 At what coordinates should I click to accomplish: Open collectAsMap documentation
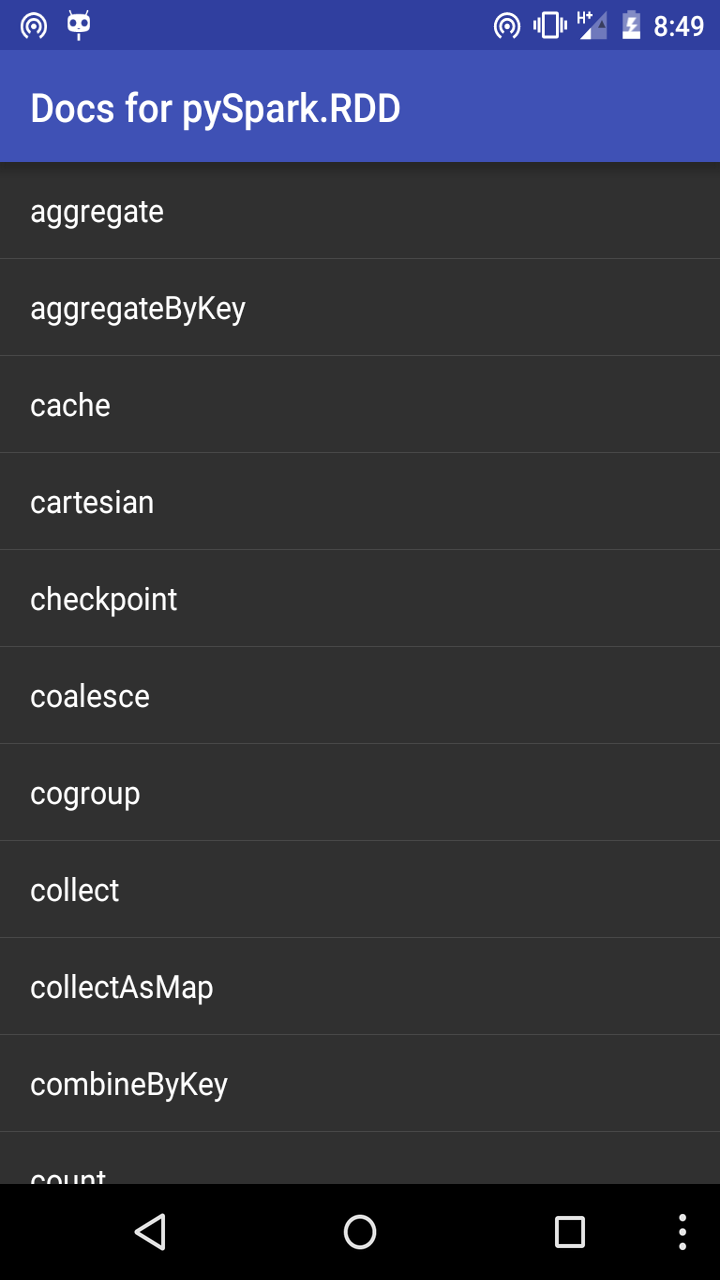point(122,986)
